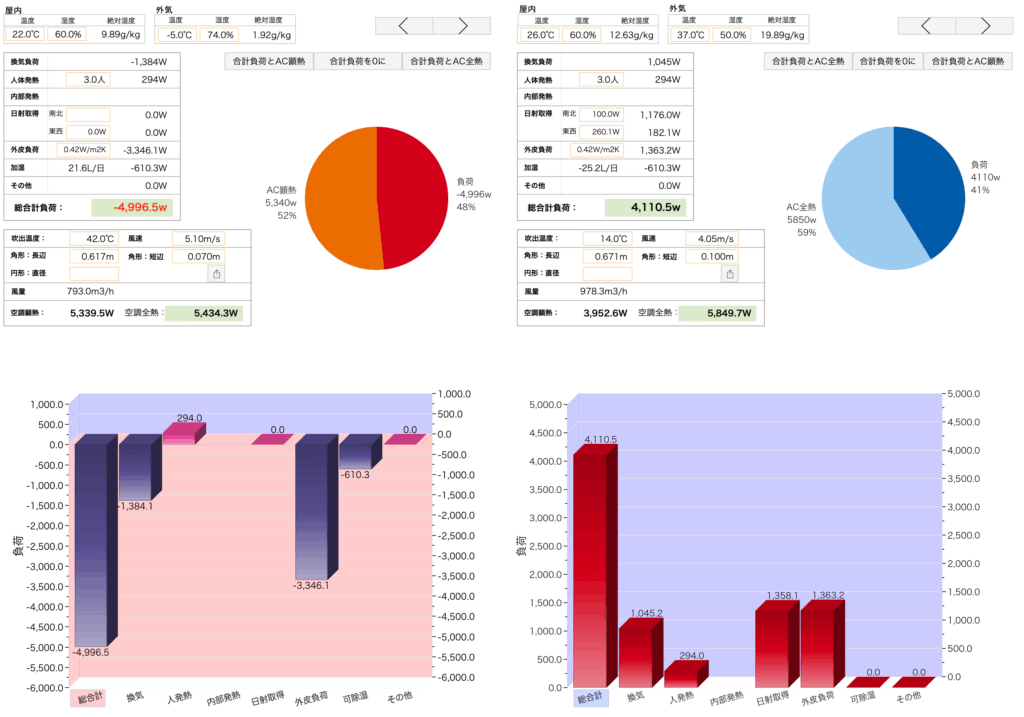Click the indoor temperature field showing 22.0℃
The height and width of the screenshot is (717, 1024).
(26, 34)
